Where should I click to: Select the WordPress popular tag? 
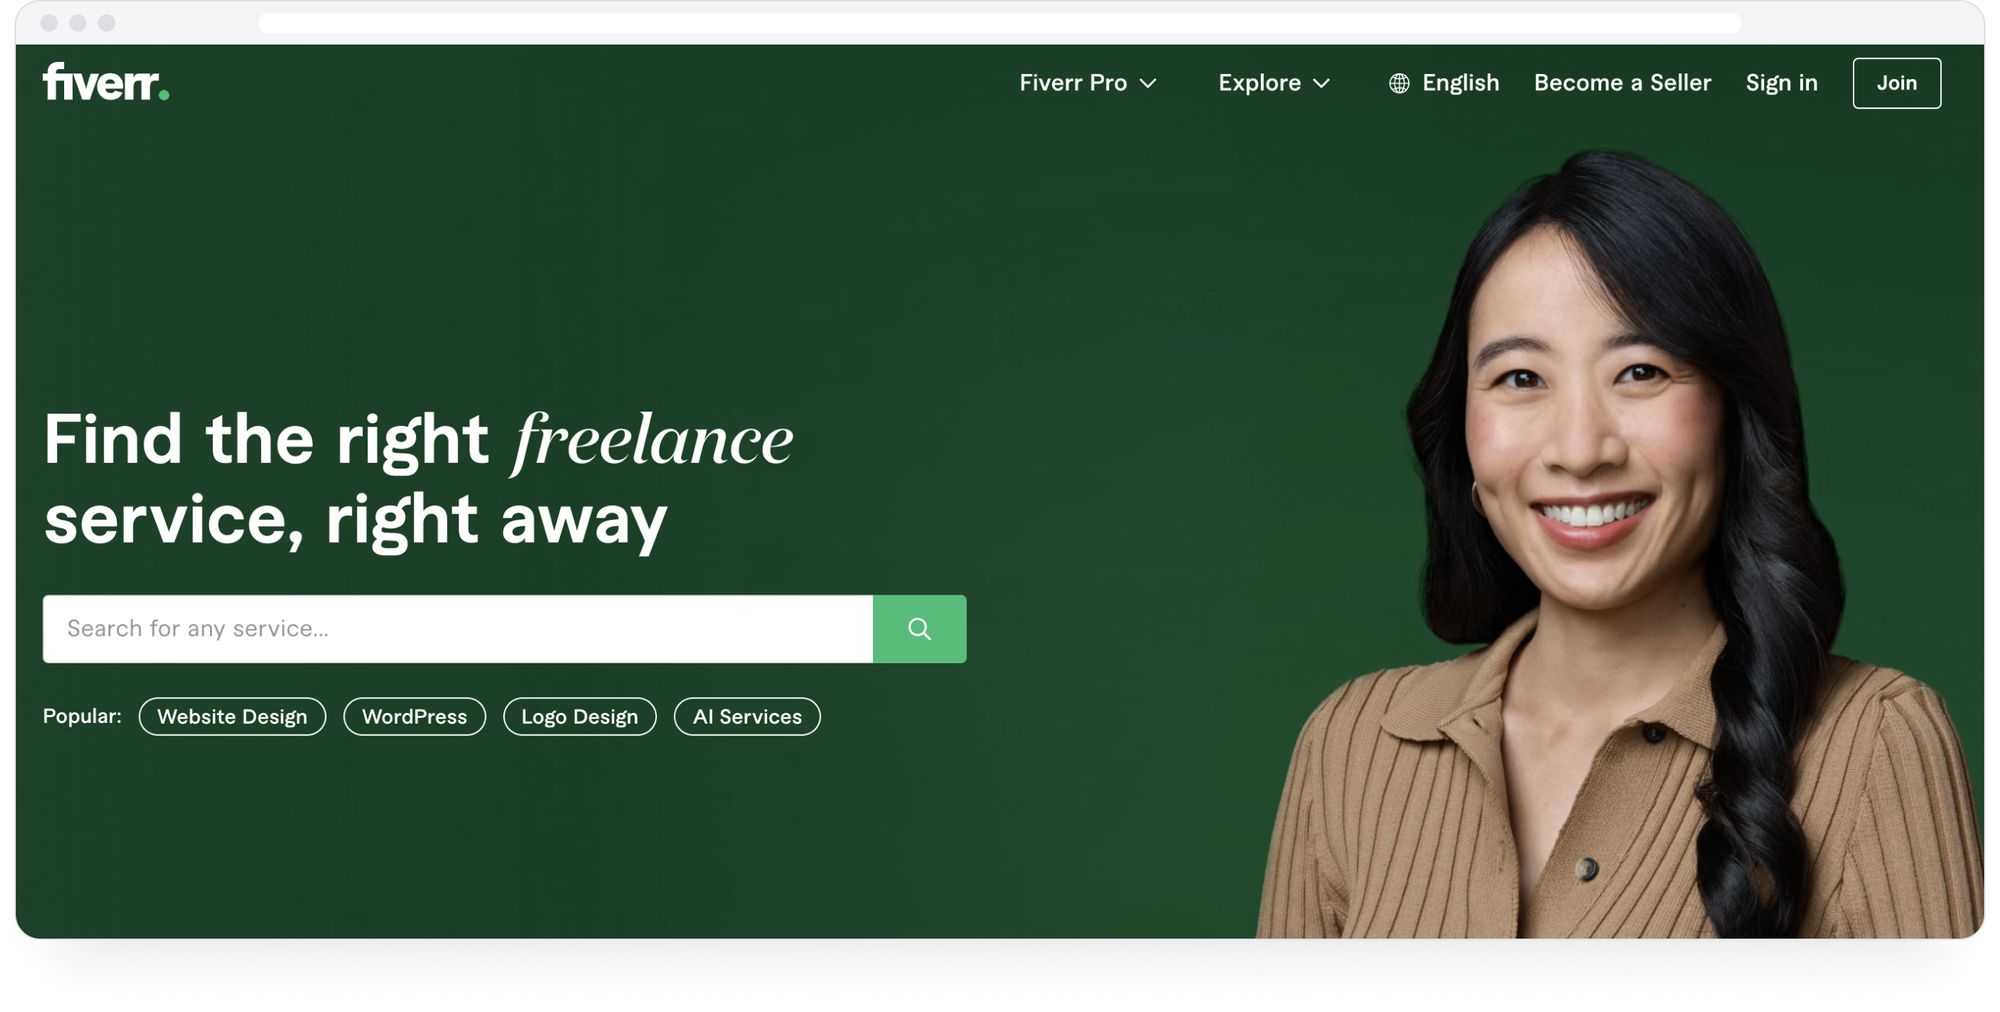coord(414,716)
